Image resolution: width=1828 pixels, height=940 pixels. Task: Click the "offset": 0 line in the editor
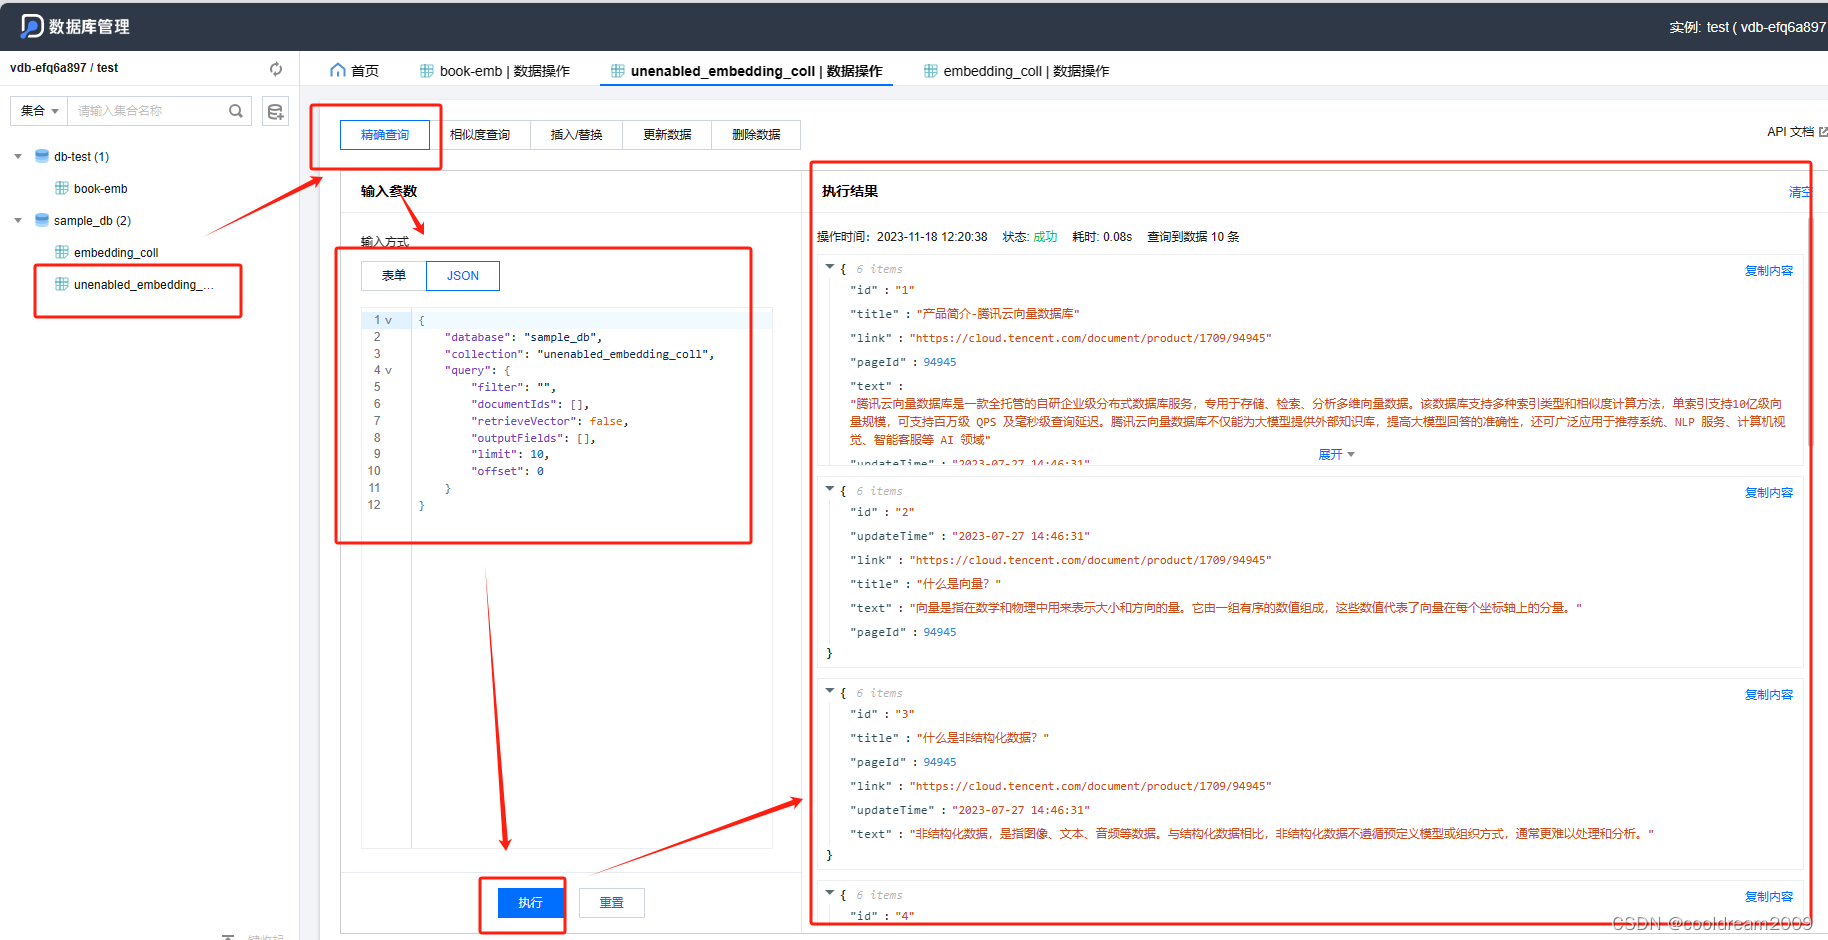[x=507, y=472]
